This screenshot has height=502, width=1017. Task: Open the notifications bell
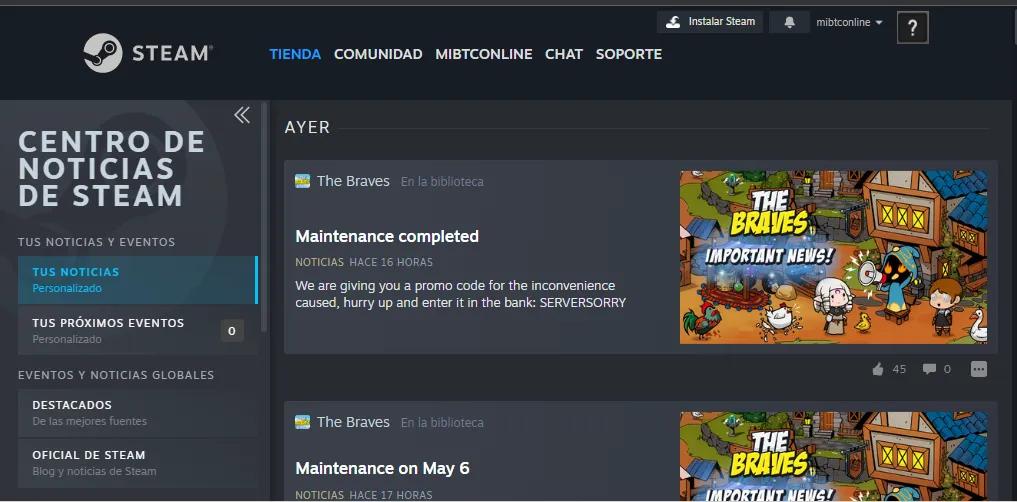pyautogui.click(x=789, y=22)
